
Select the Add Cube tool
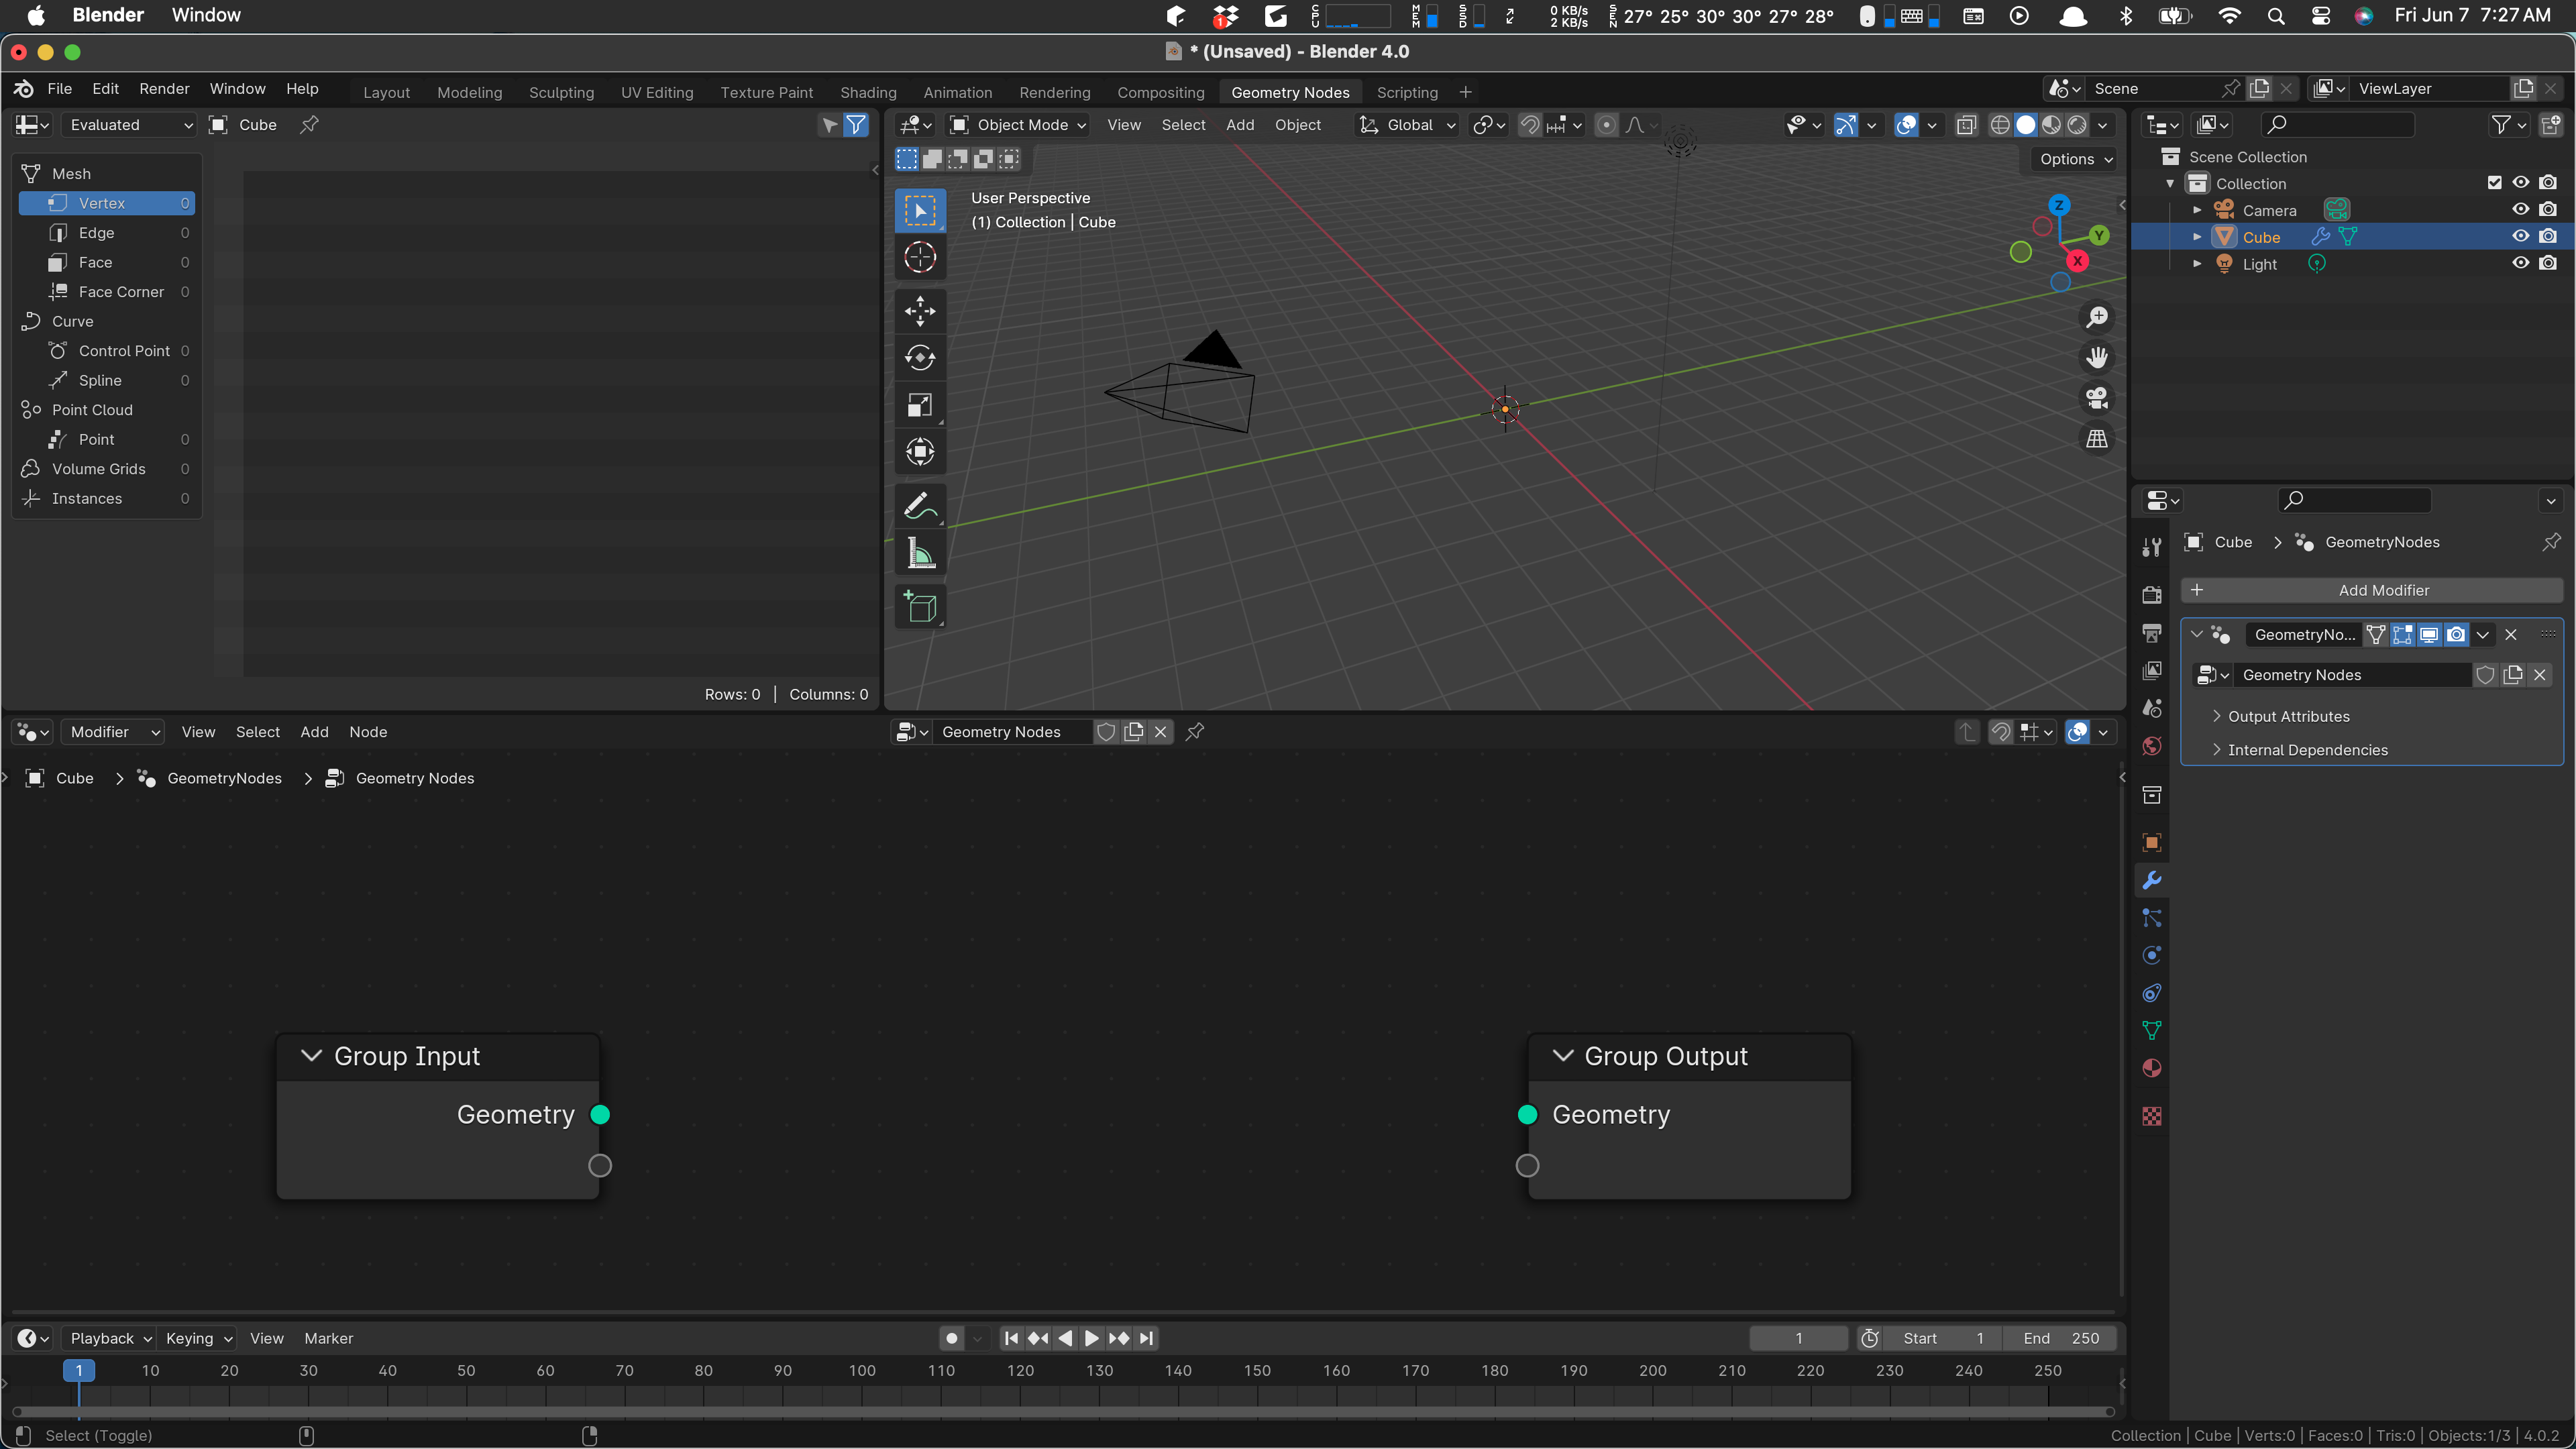919,607
